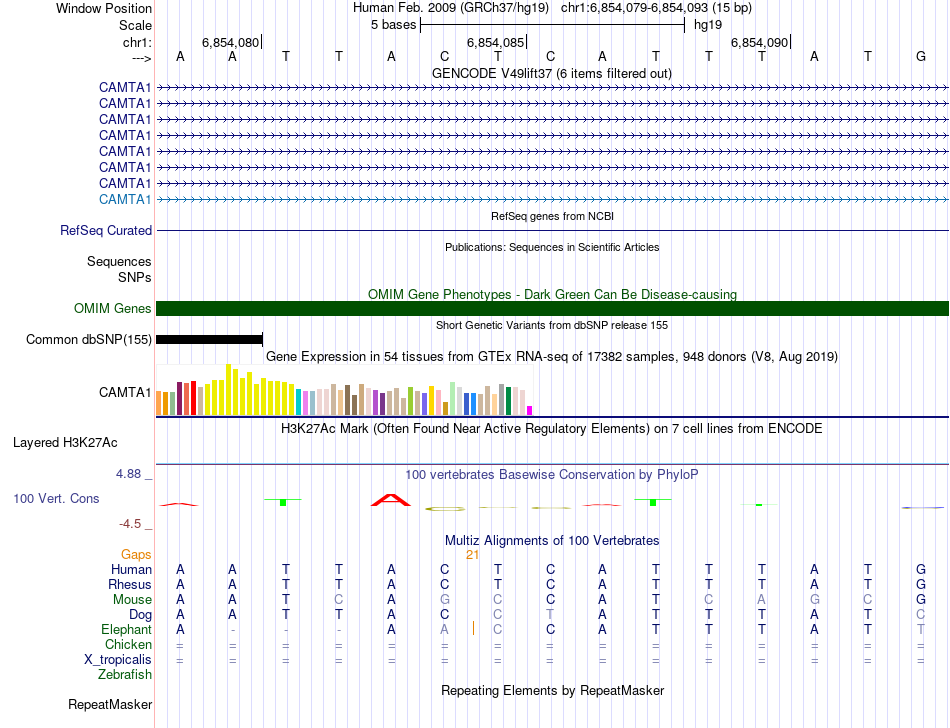
Task: Click the dark green OMIM gene bar
Action: click(x=552, y=308)
